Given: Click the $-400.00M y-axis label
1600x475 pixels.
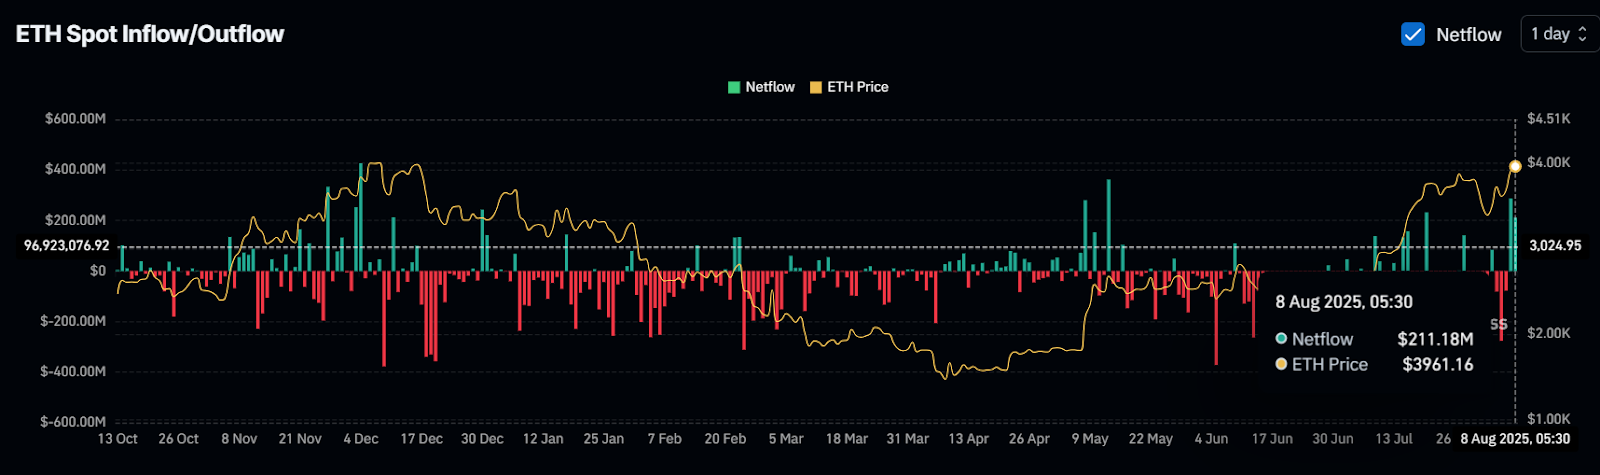Looking at the screenshot, I should (73, 371).
